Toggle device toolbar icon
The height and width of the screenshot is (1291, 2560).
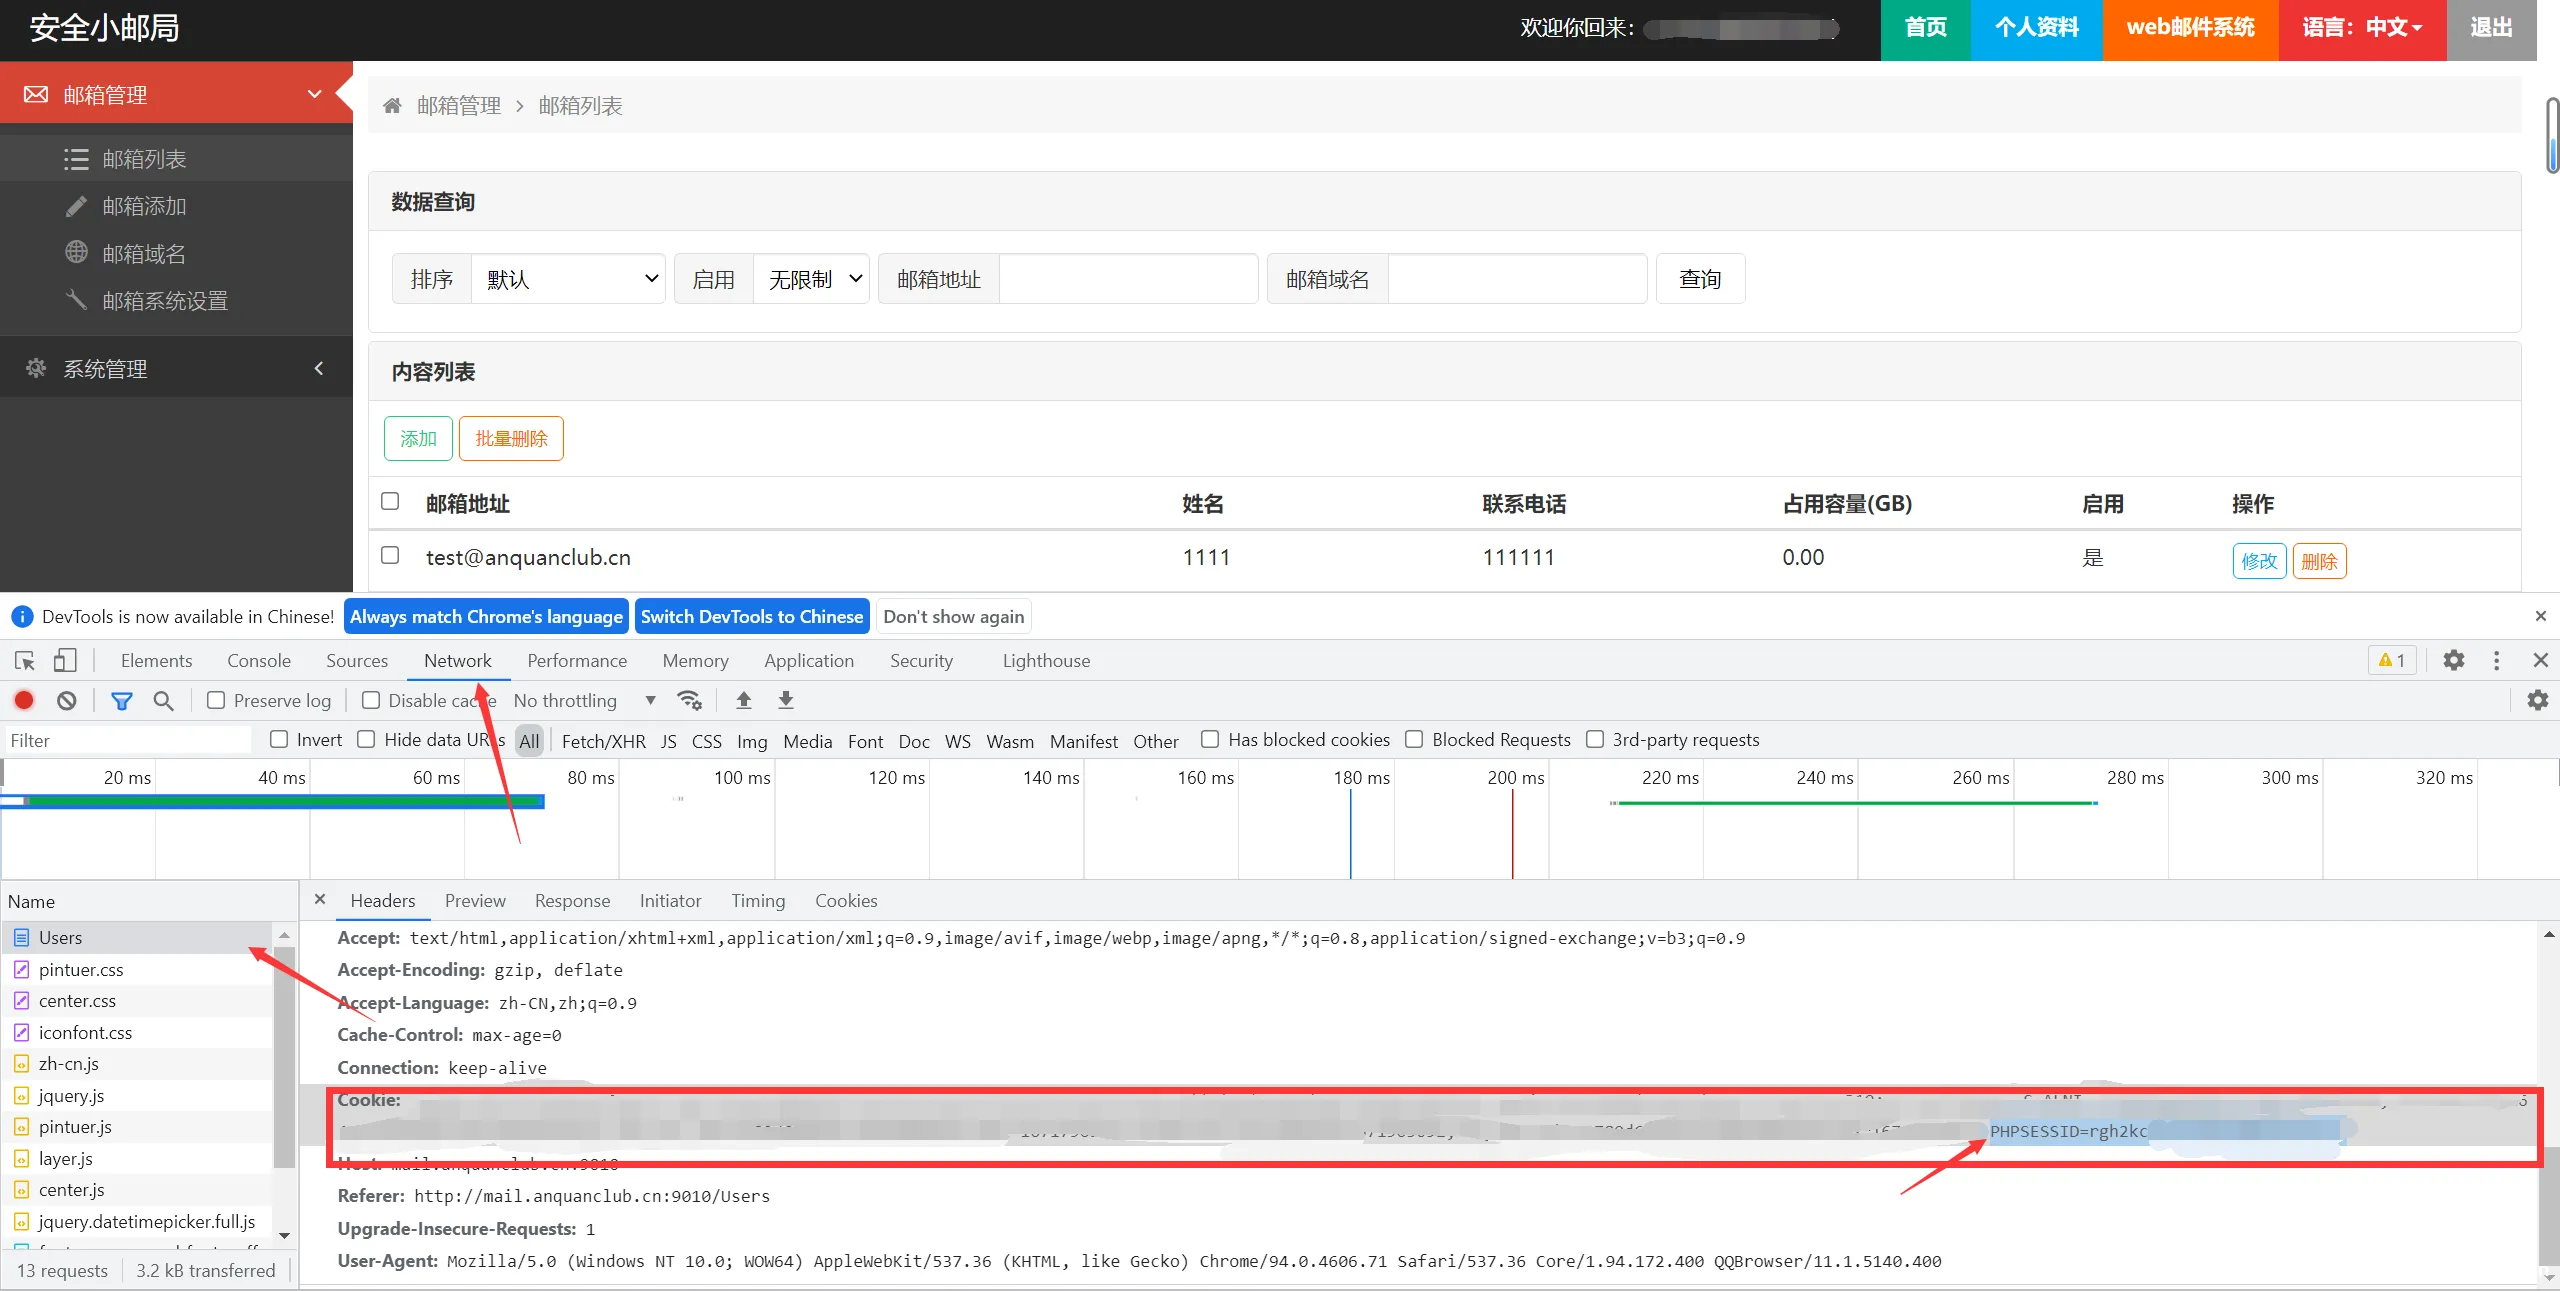65,661
